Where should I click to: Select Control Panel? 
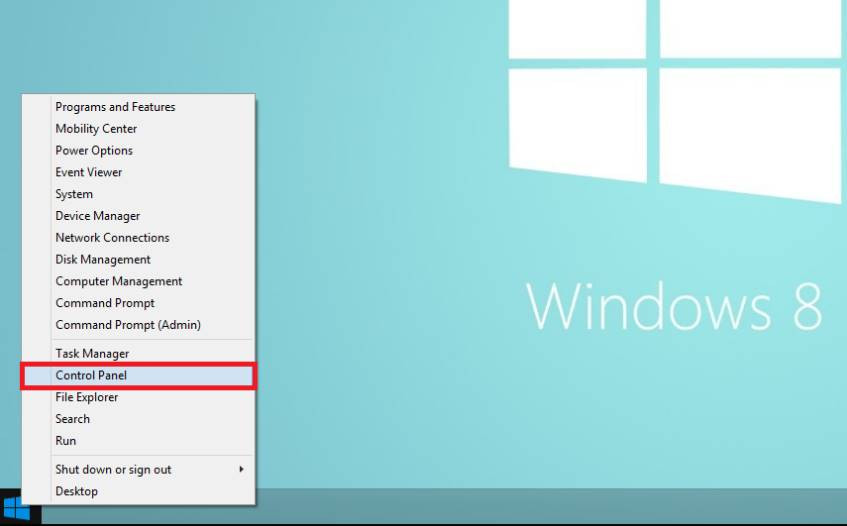[x=138, y=375]
